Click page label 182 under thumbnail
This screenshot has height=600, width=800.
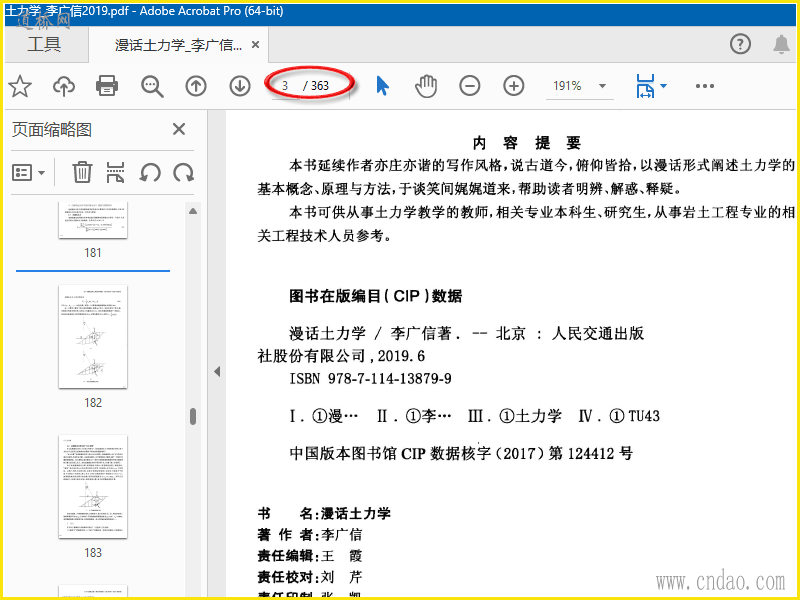pyautogui.click(x=93, y=403)
